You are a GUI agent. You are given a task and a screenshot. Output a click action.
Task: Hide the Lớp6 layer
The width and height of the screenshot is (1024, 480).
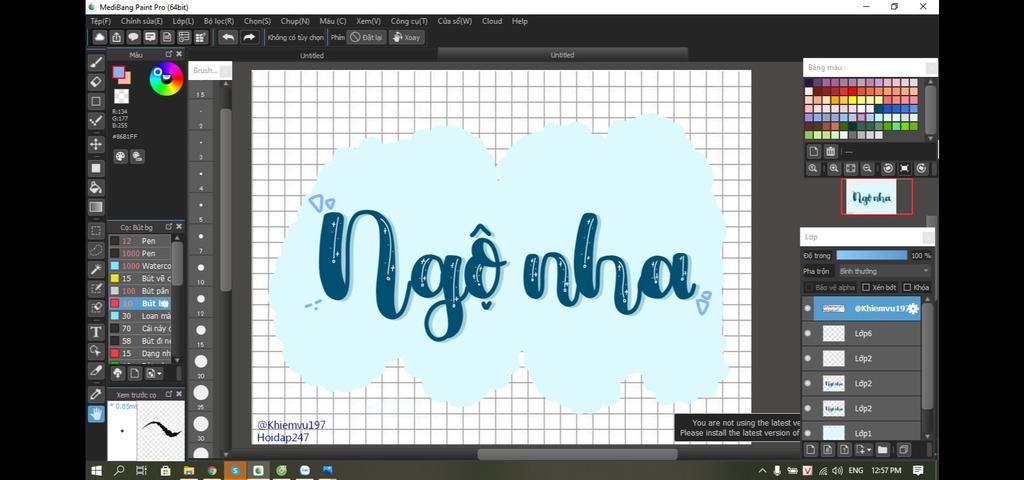[808, 333]
